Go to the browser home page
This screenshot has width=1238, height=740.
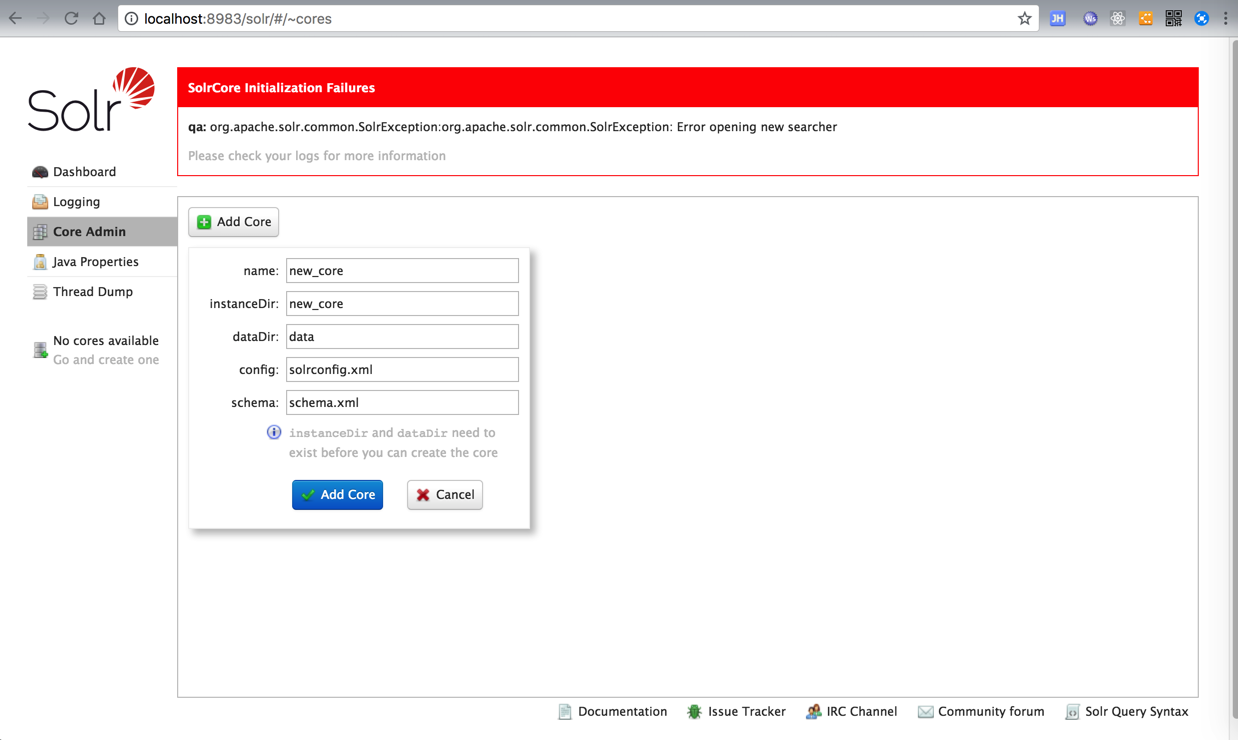click(99, 19)
